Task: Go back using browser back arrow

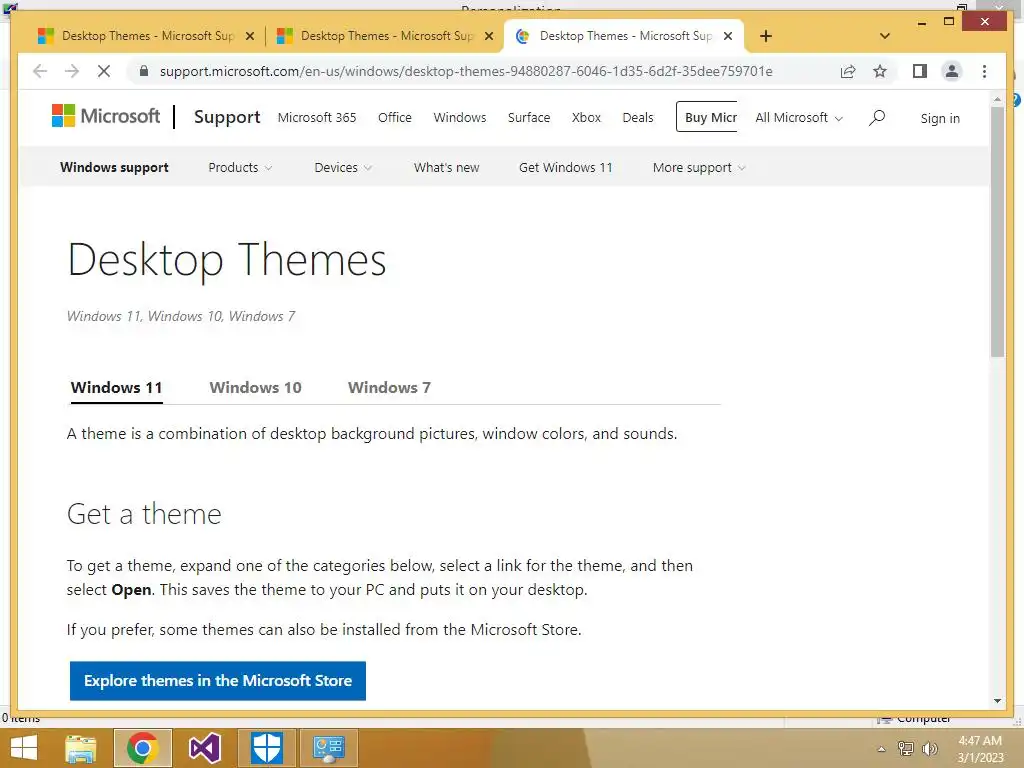Action: pos(40,71)
